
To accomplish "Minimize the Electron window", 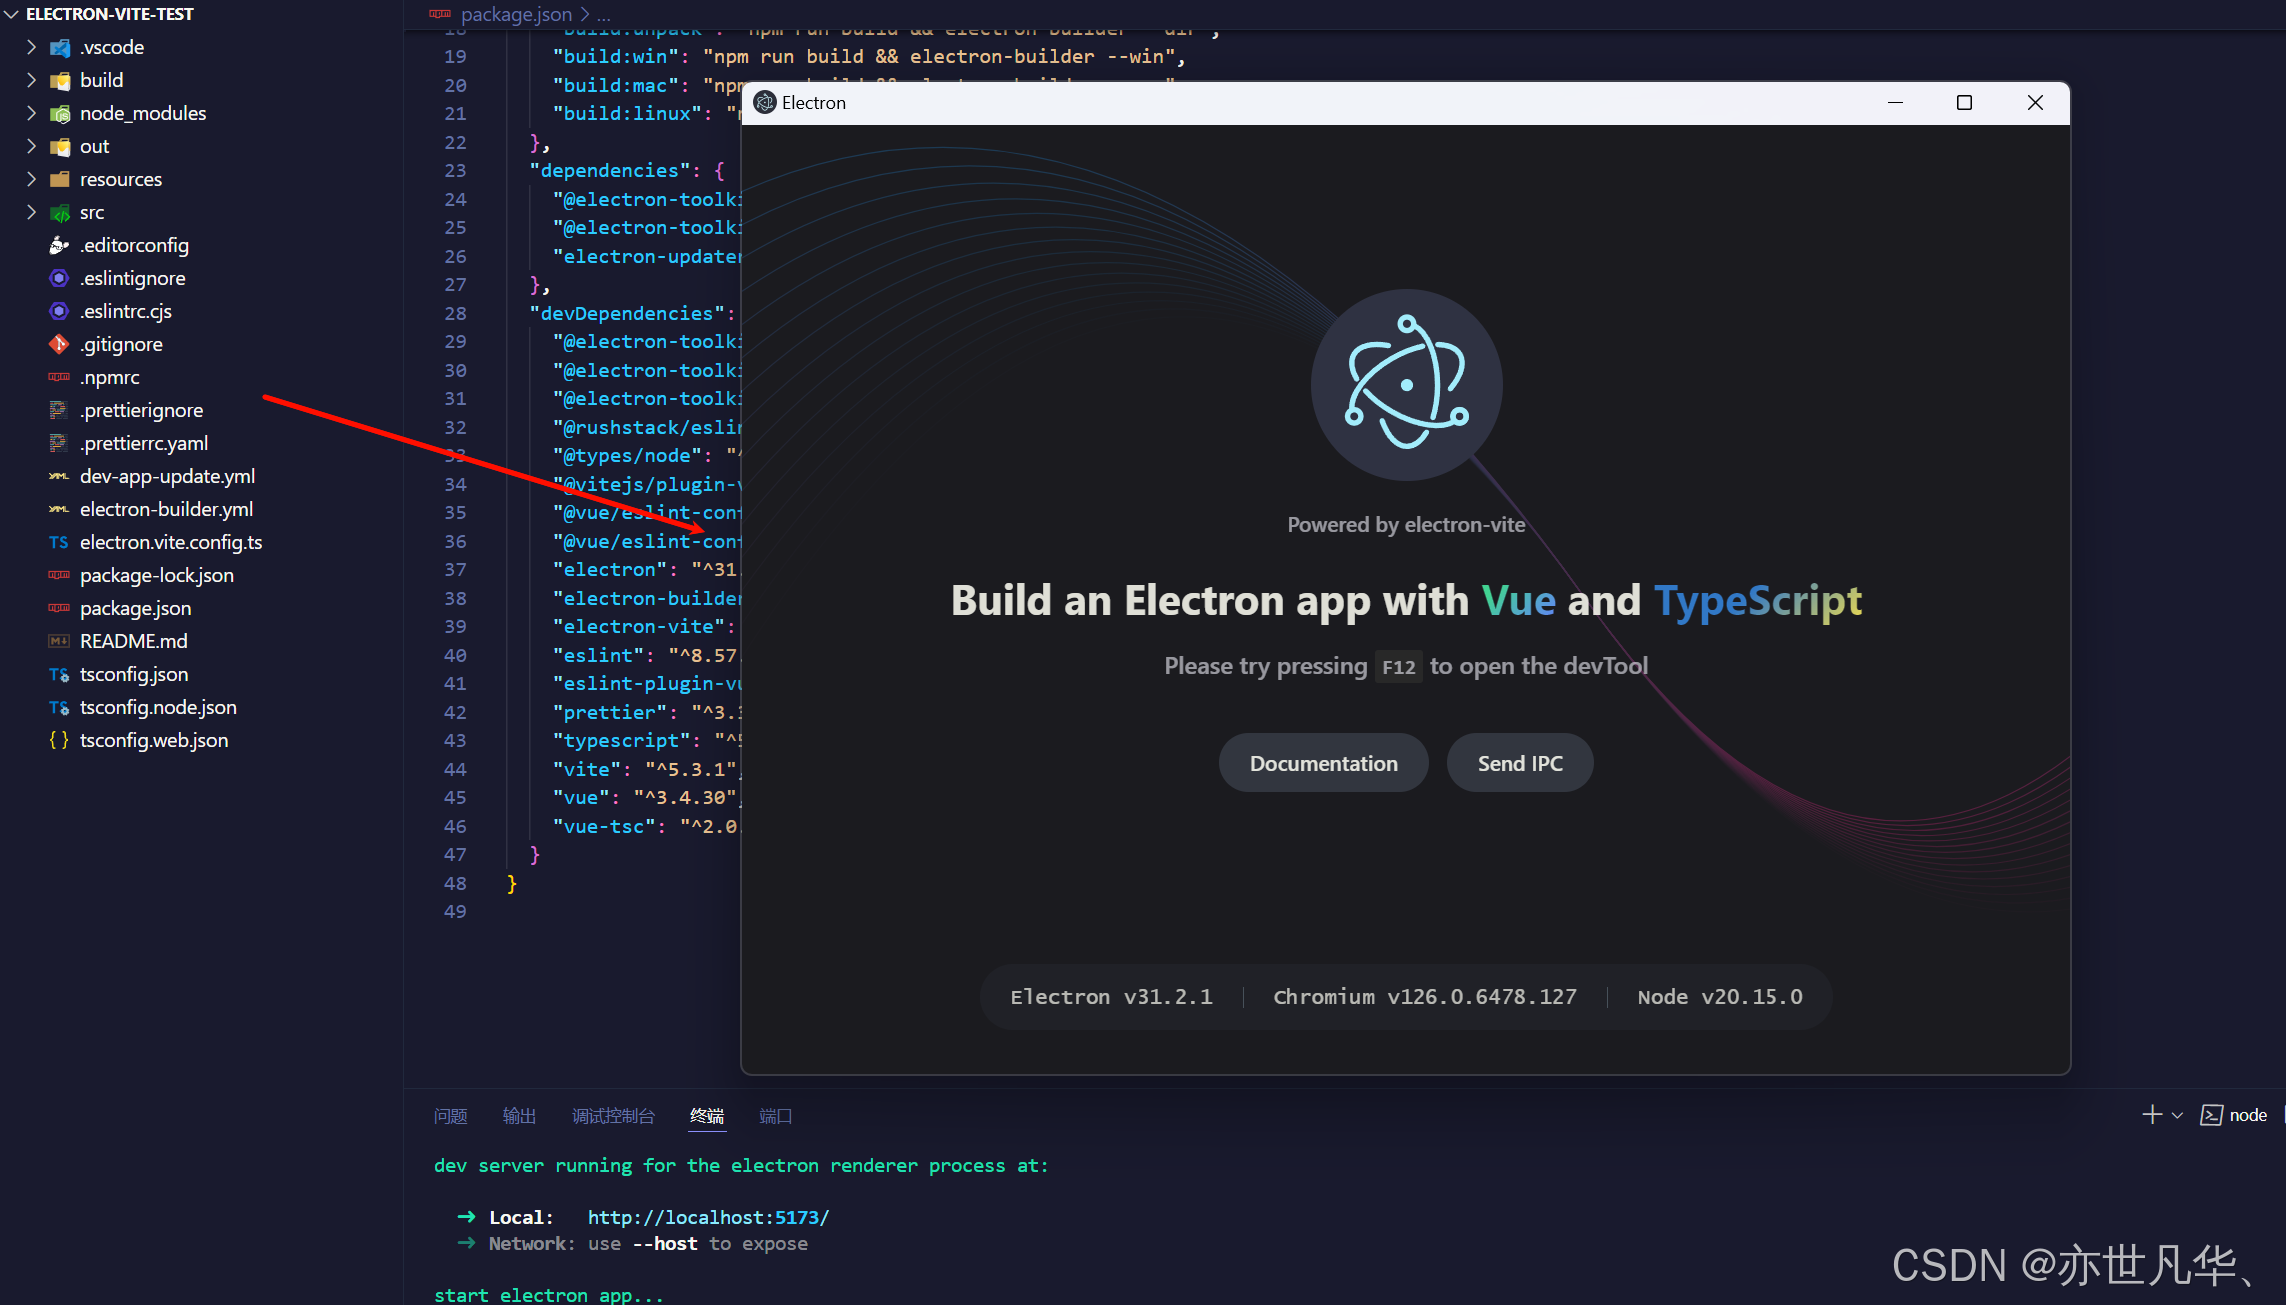I will click(1895, 103).
